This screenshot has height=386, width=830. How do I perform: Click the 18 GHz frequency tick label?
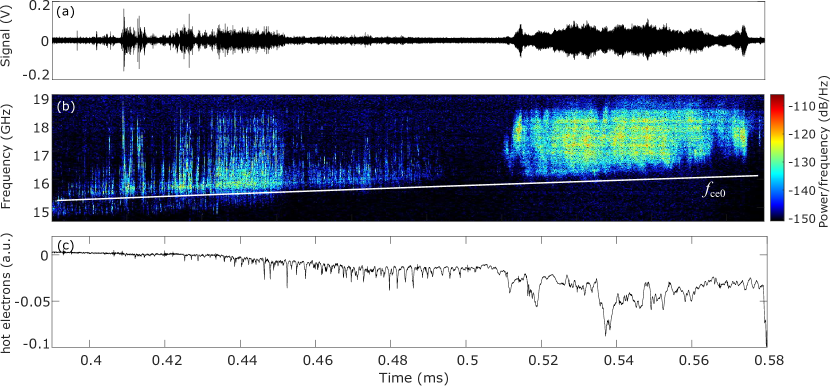tap(43, 127)
